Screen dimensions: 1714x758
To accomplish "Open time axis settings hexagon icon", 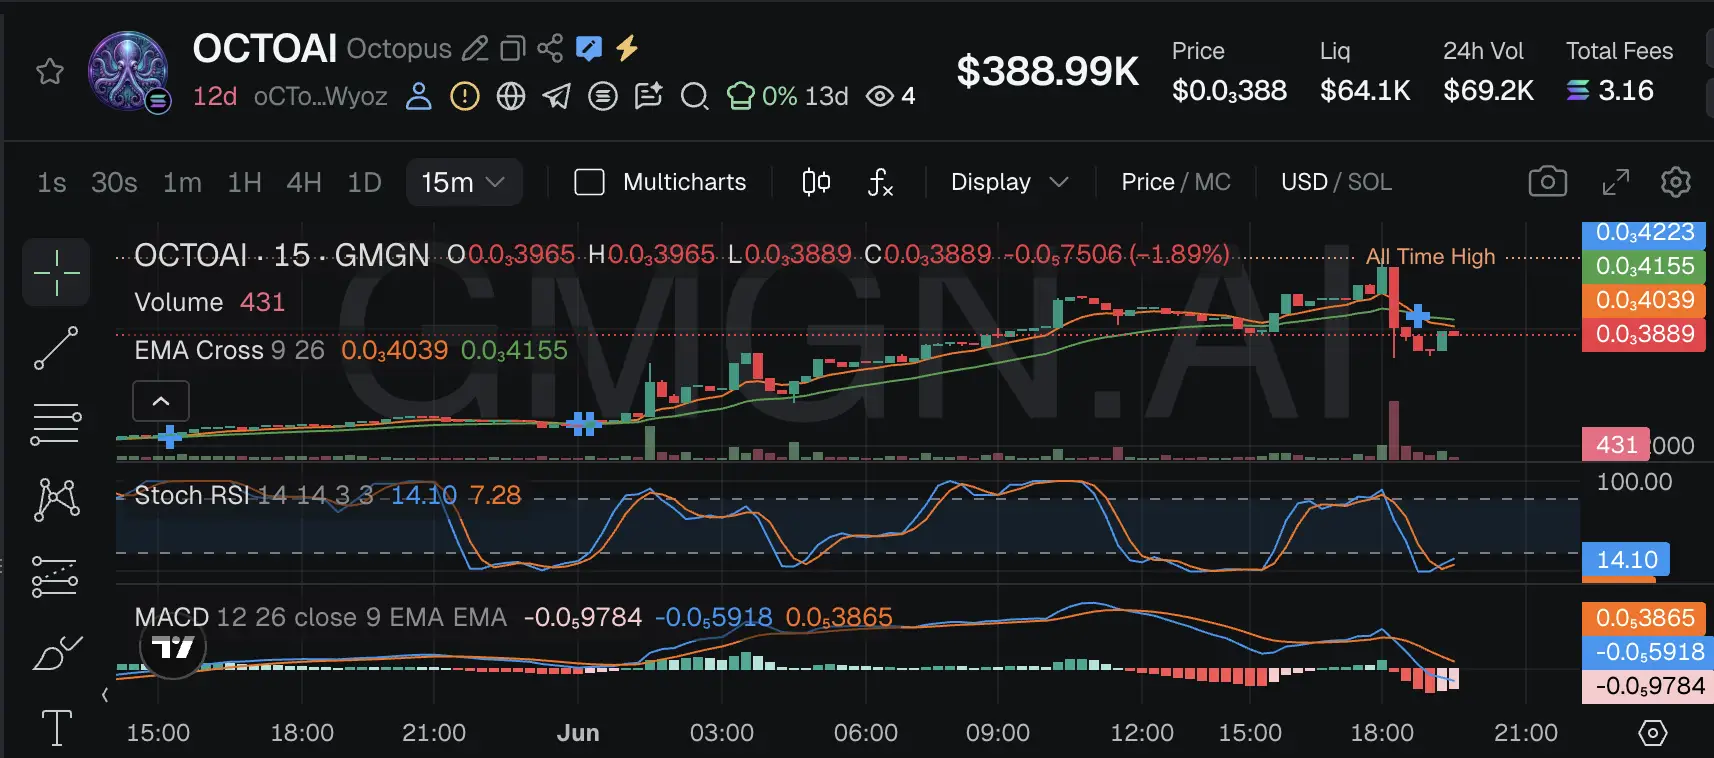I will [1653, 733].
